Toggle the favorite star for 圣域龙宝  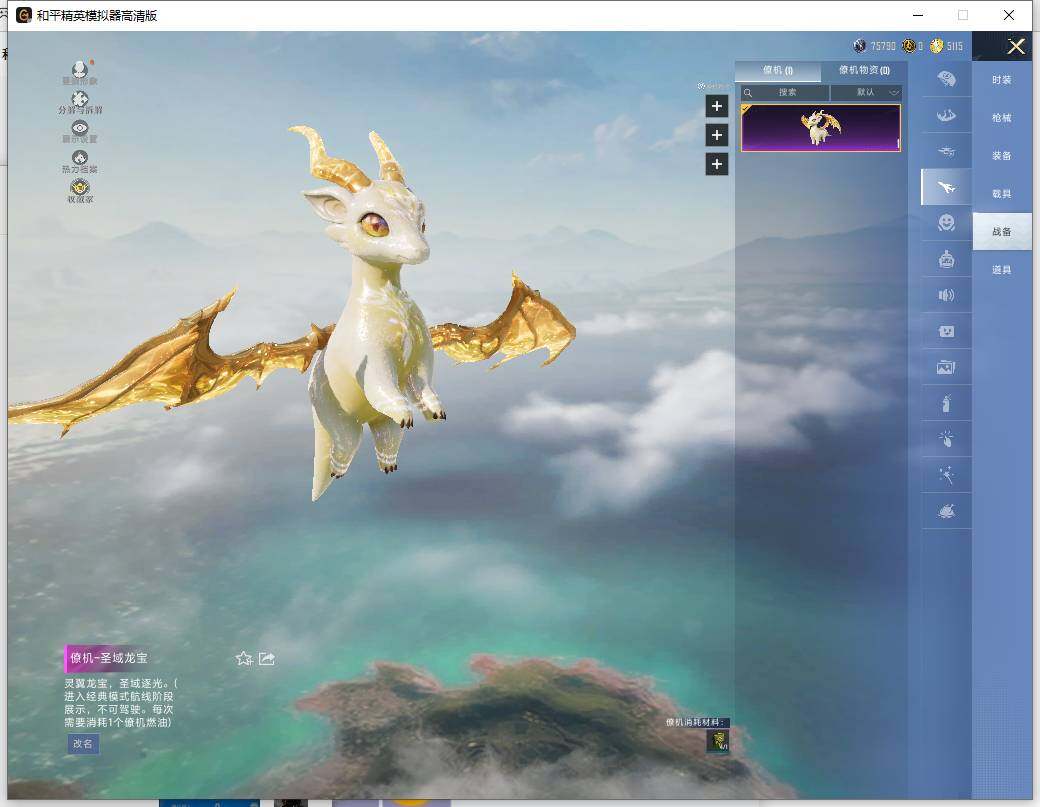tap(243, 658)
